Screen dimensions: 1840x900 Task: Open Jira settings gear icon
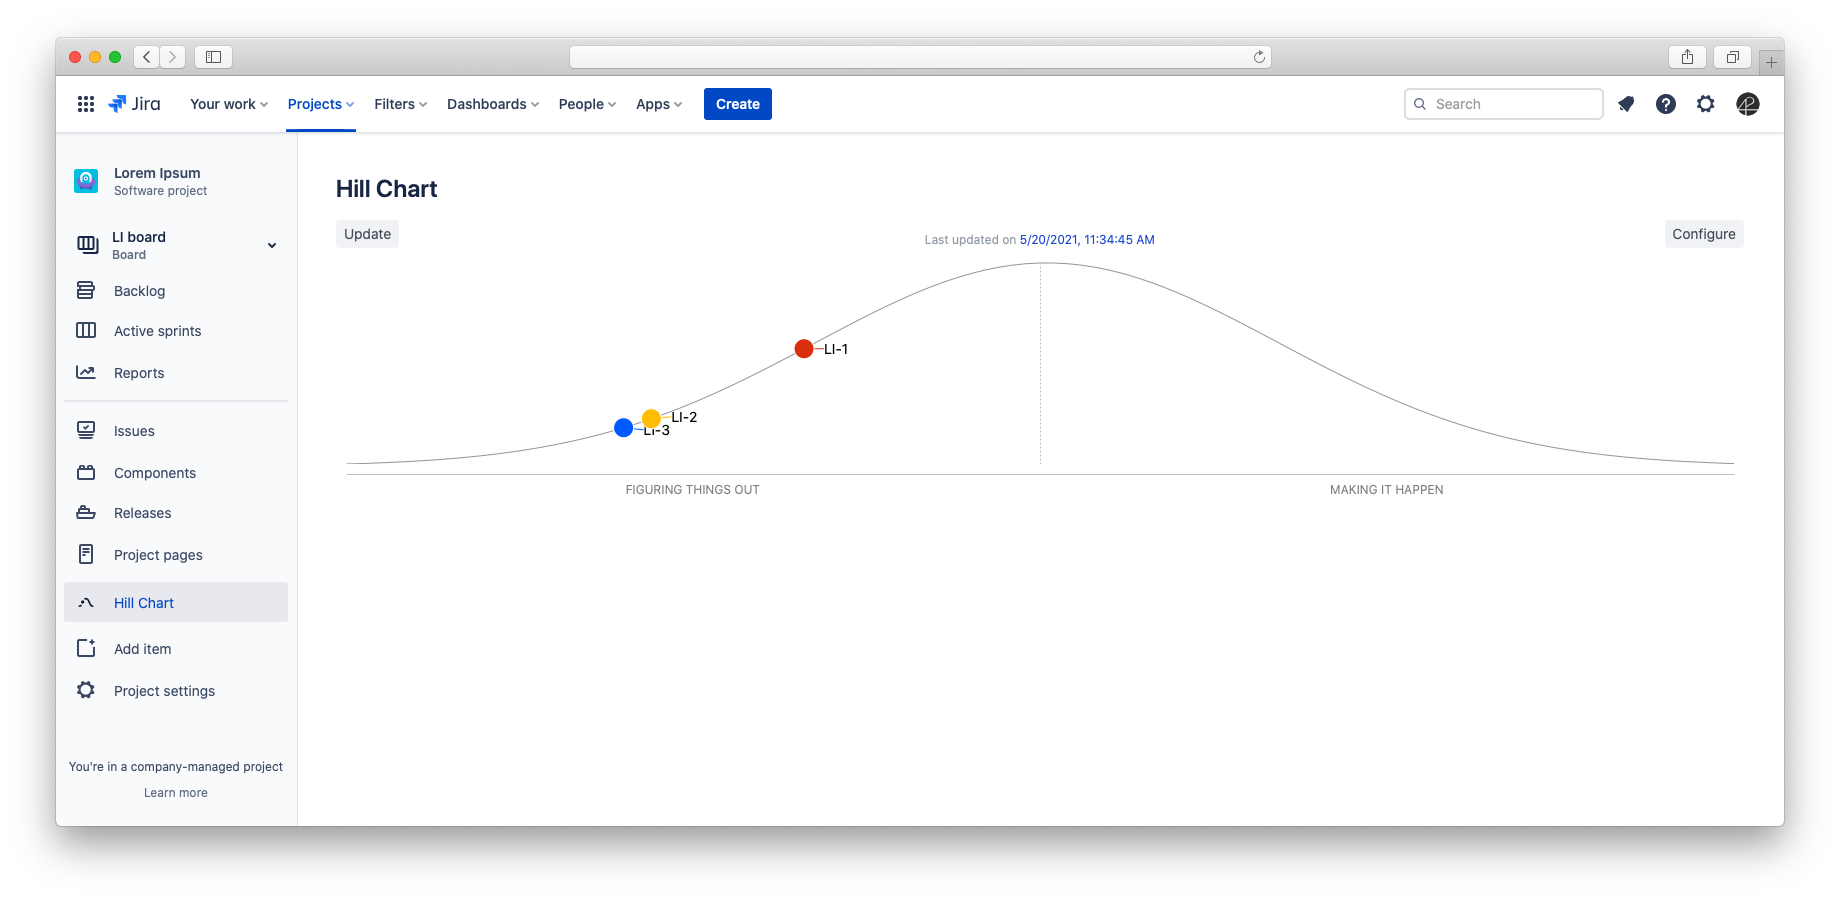[x=1706, y=104]
